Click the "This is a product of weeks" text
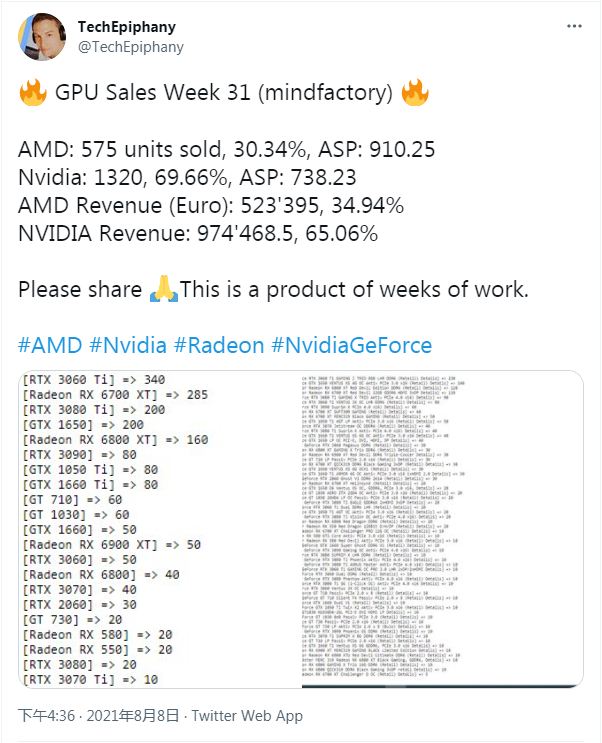Screen dimensions: 602x743 pos(348,290)
